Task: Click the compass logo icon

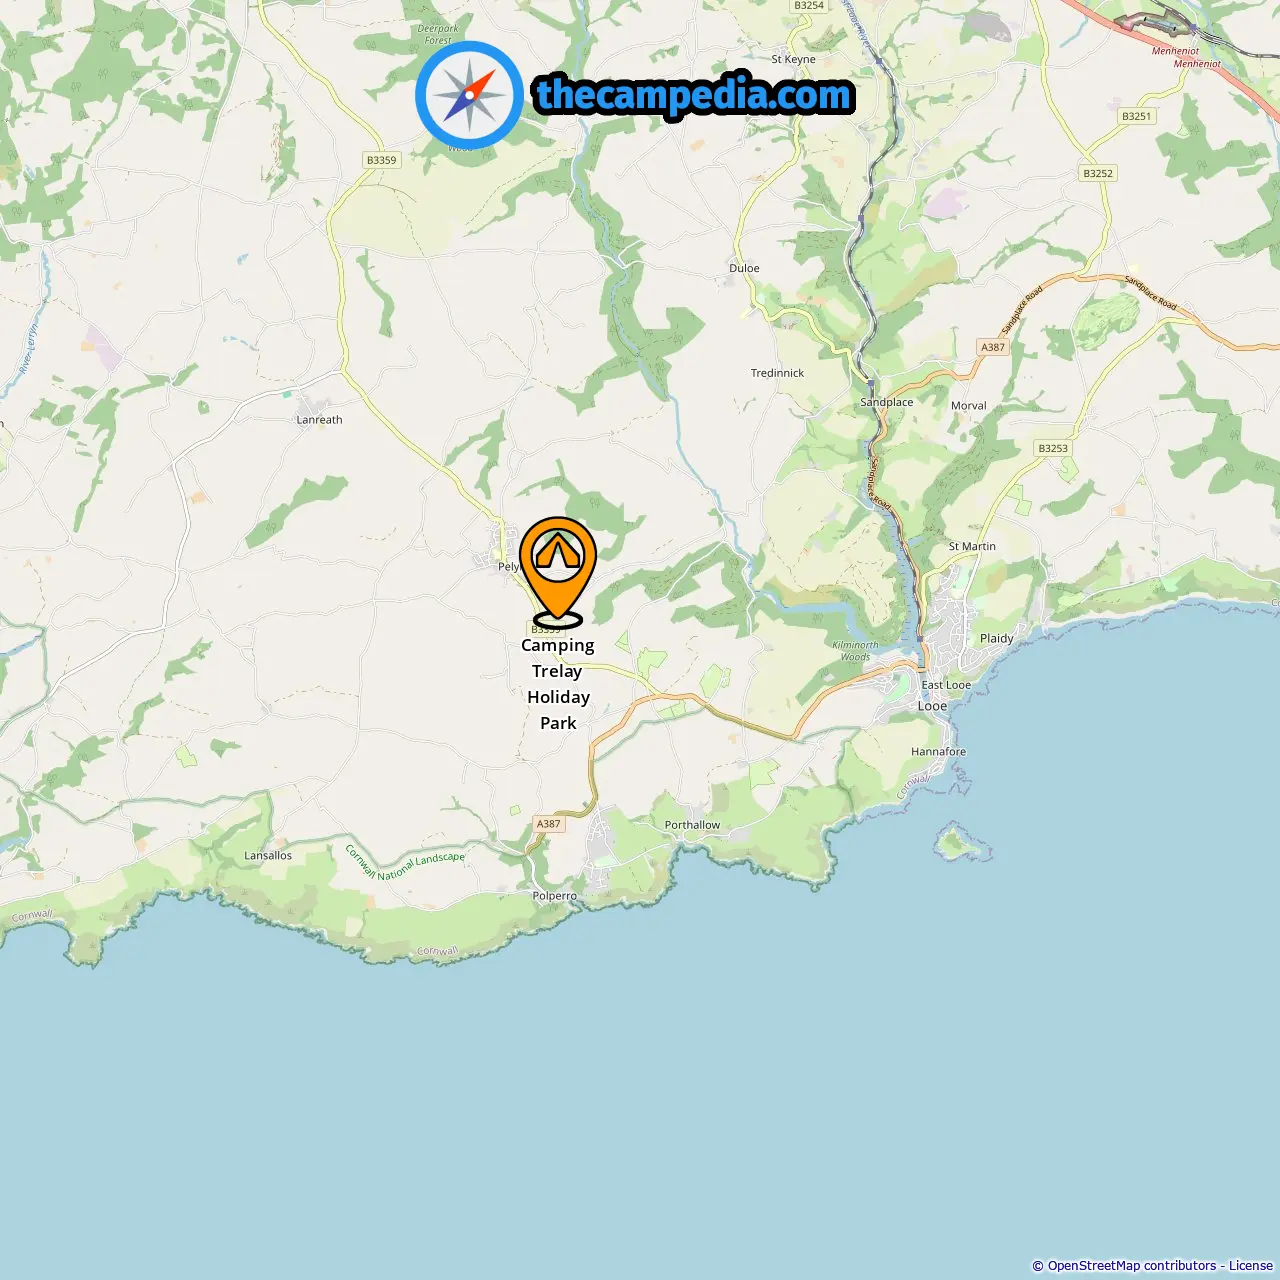Action: click(x=469, y=95)
